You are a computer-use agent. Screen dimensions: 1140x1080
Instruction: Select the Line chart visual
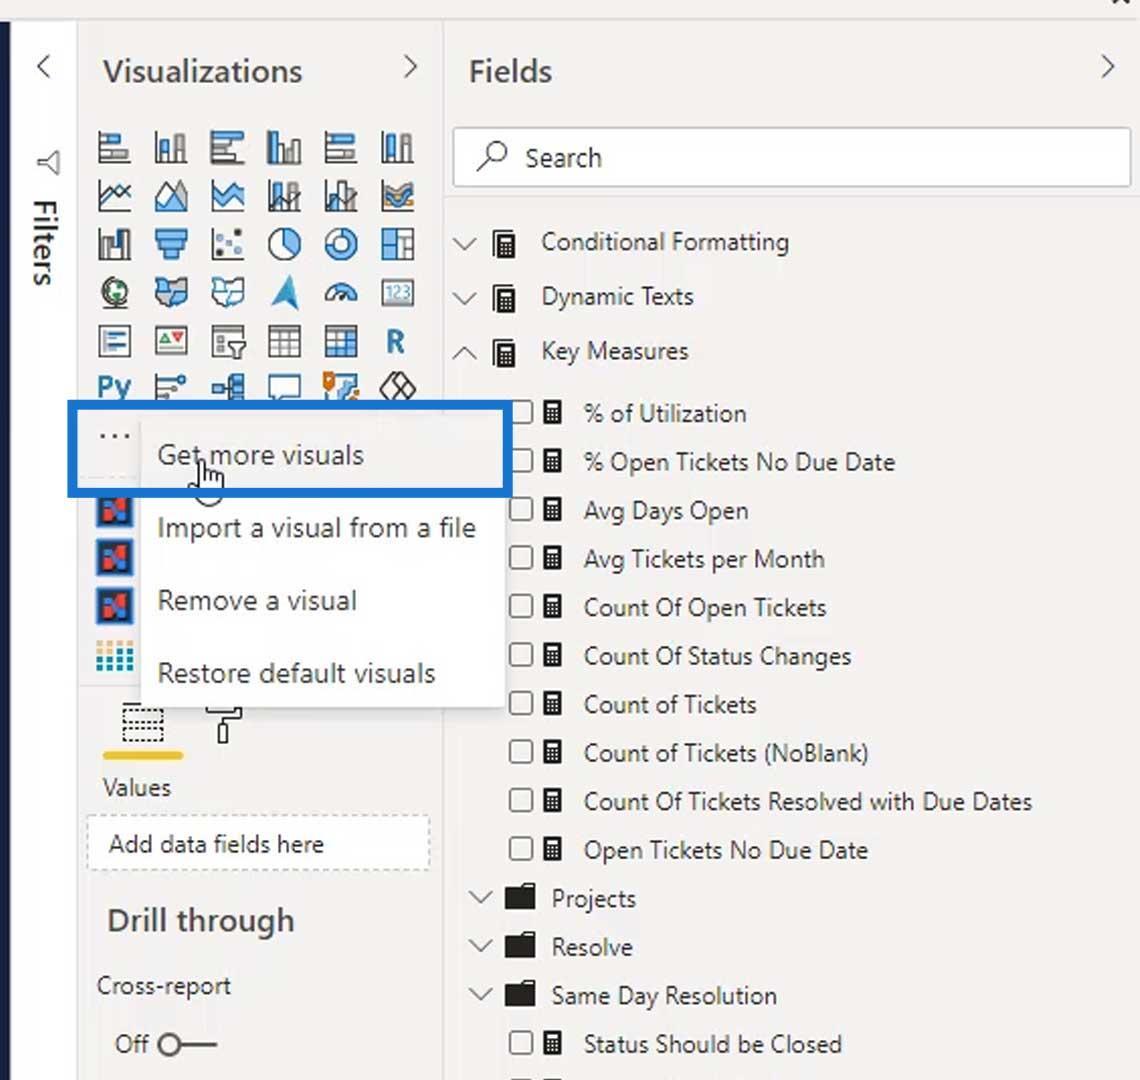[114, 196]
